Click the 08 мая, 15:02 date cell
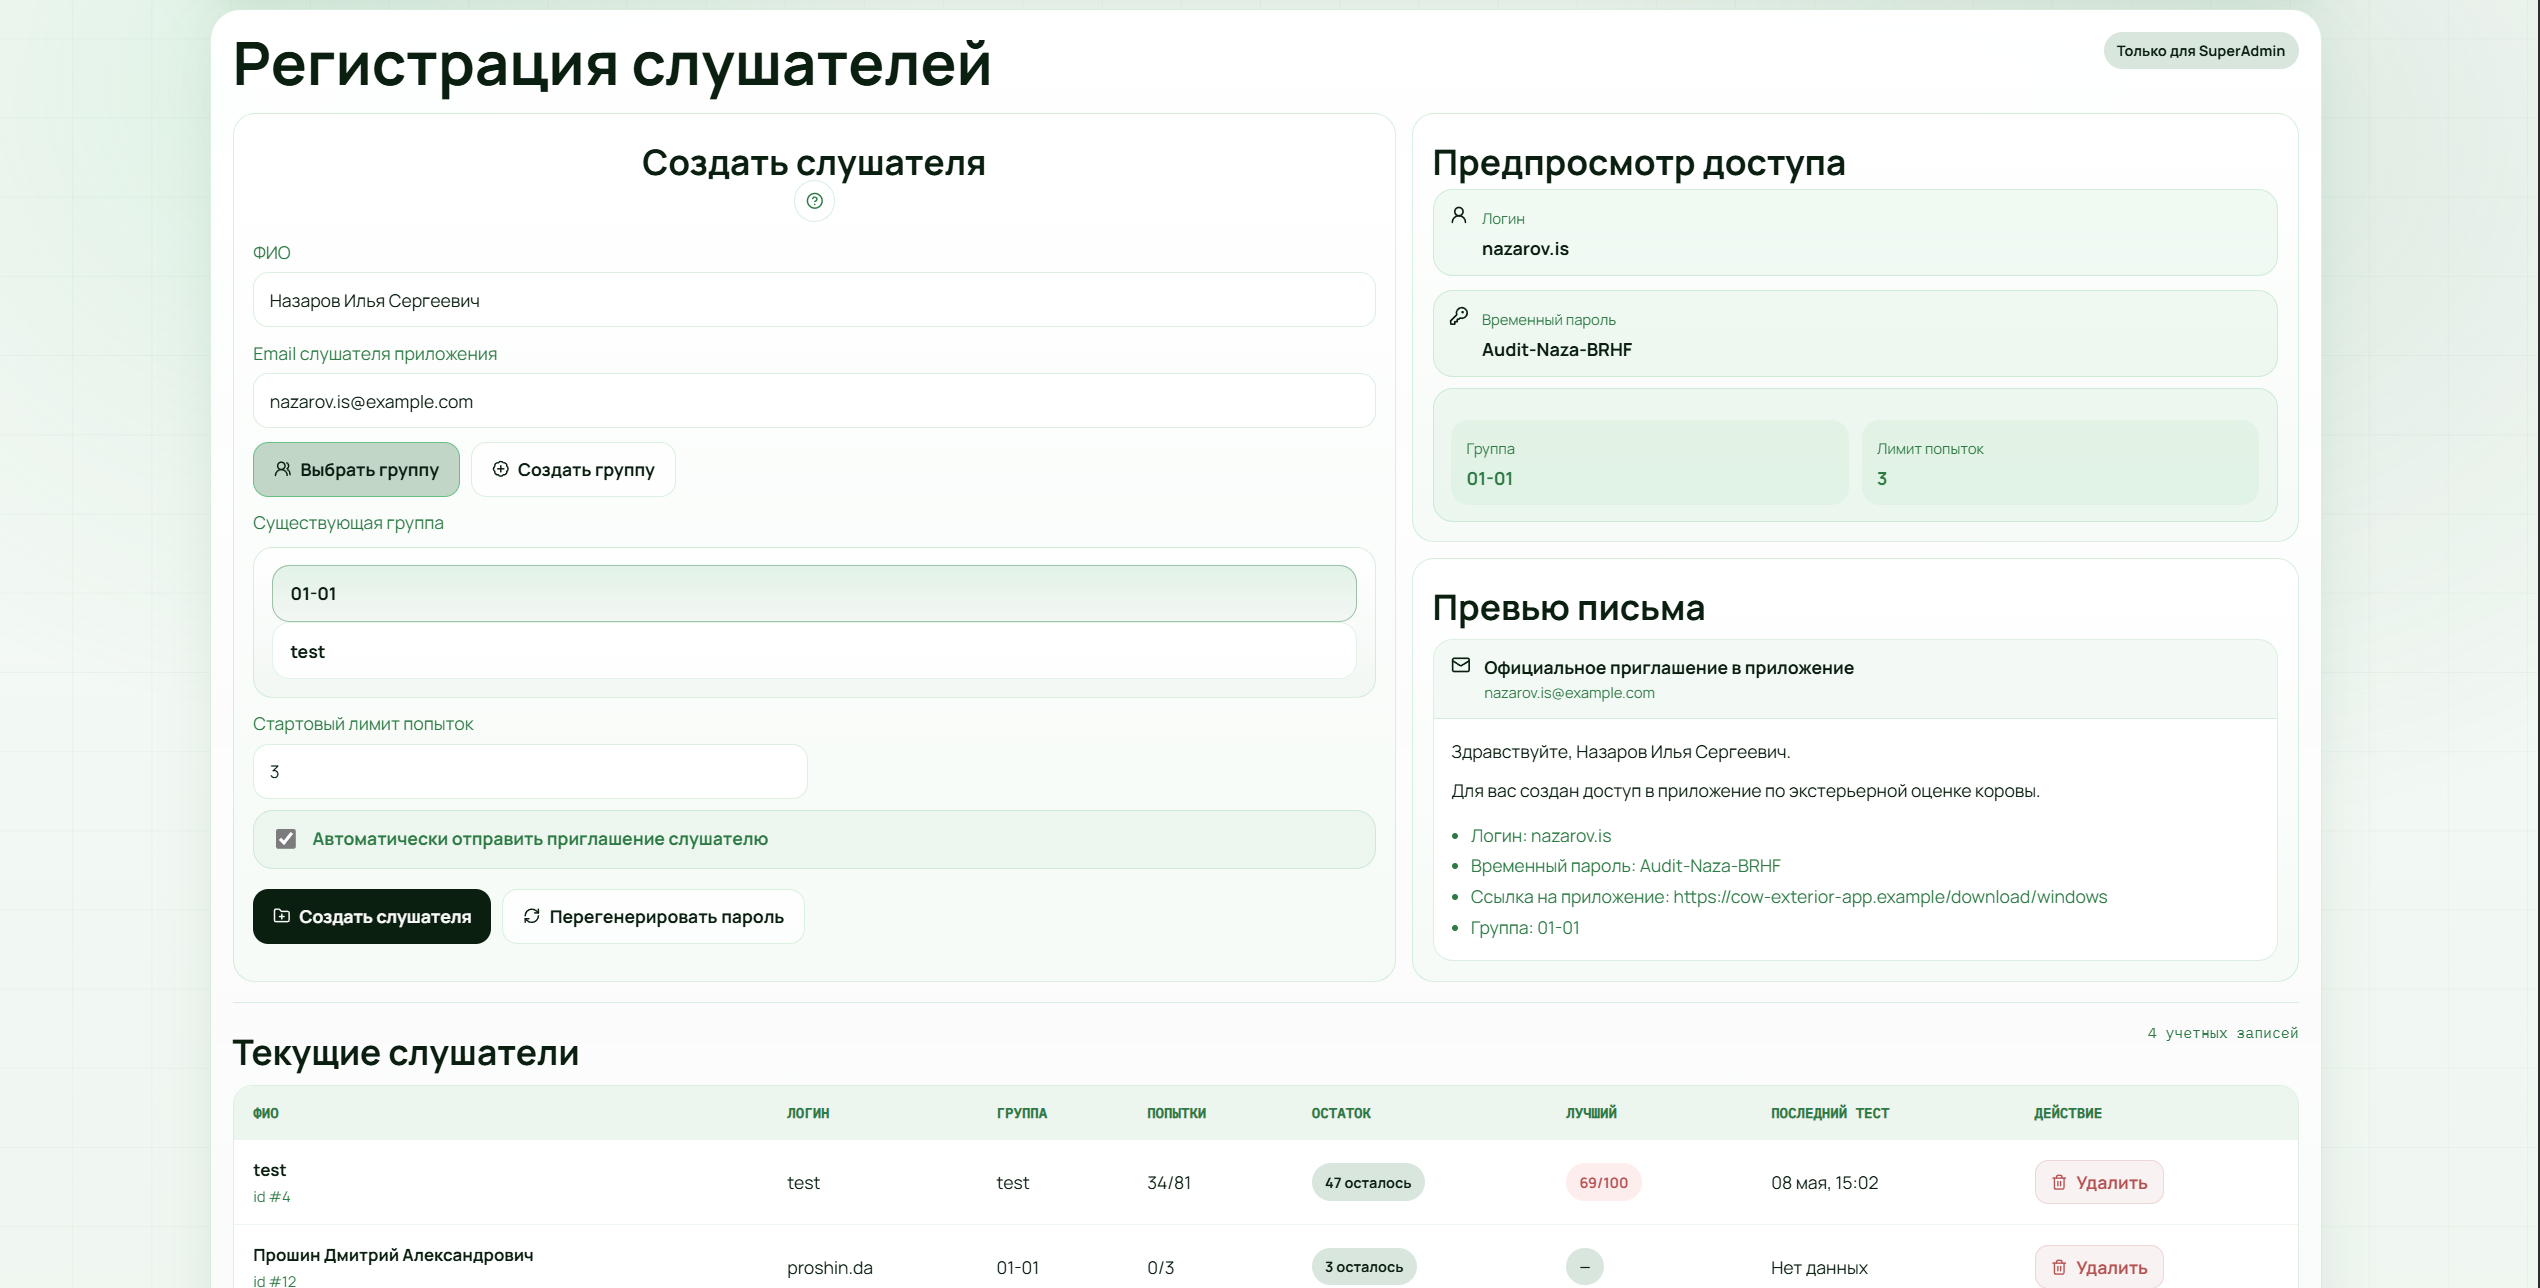 click(1825, 1182)
